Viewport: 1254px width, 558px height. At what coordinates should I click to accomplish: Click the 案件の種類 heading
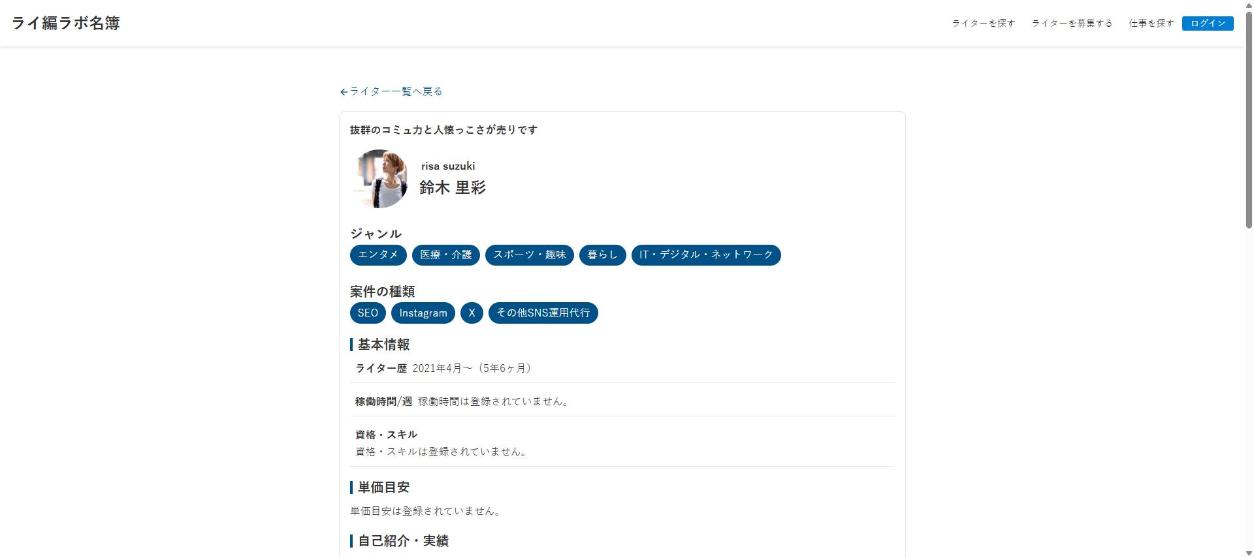[382, 292]
